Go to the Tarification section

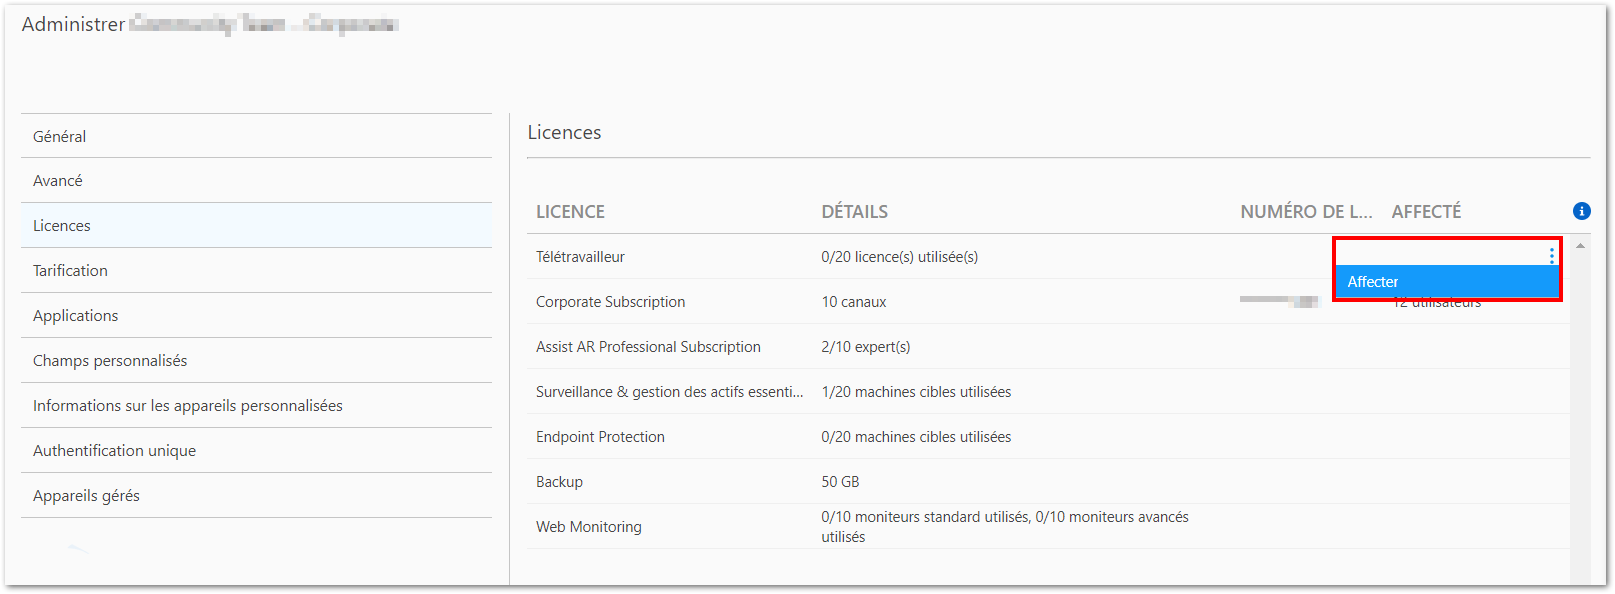70,271
